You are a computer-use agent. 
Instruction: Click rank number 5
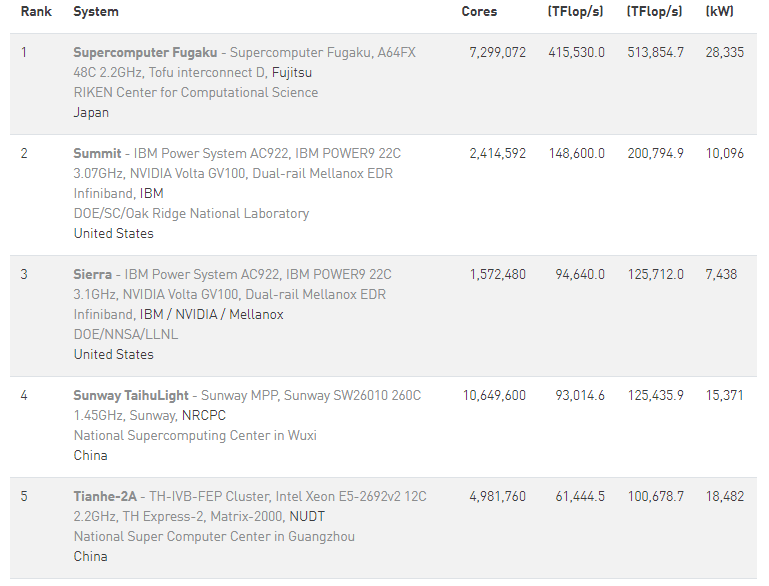point(24,496)
